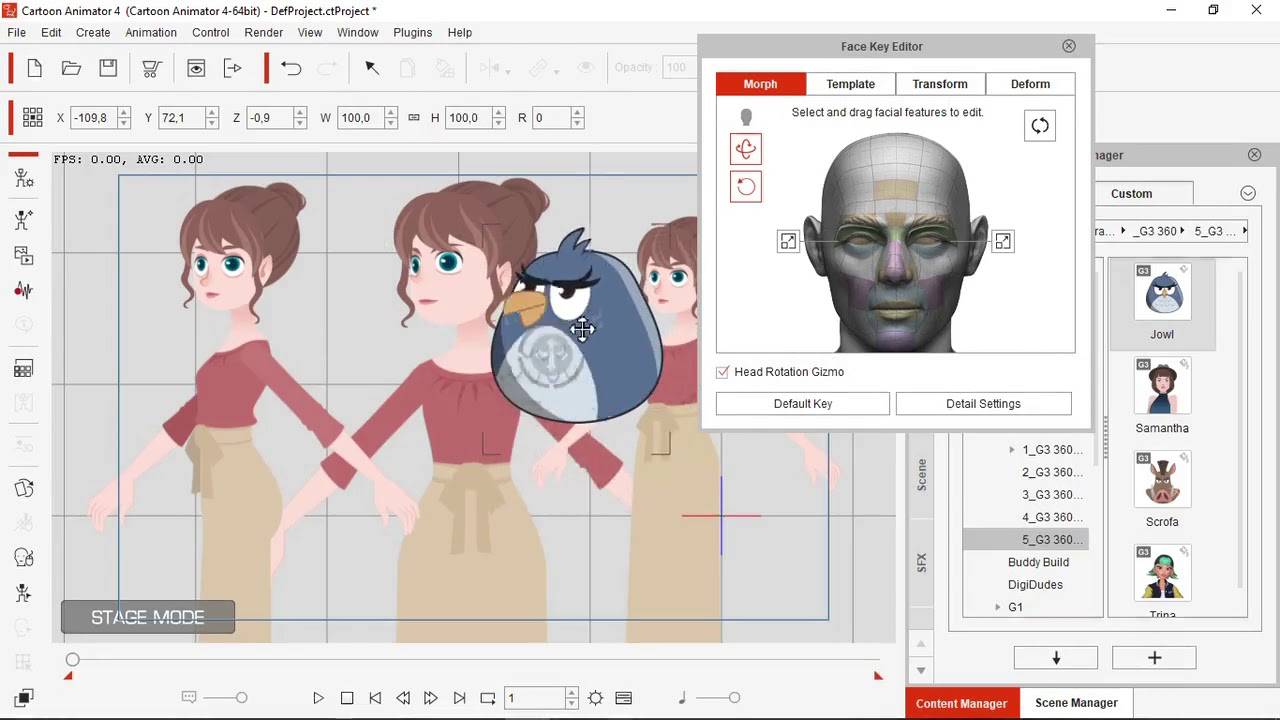The image size is (1280, 720).
Task: Show the timeline panel icon
Action: 624,698
